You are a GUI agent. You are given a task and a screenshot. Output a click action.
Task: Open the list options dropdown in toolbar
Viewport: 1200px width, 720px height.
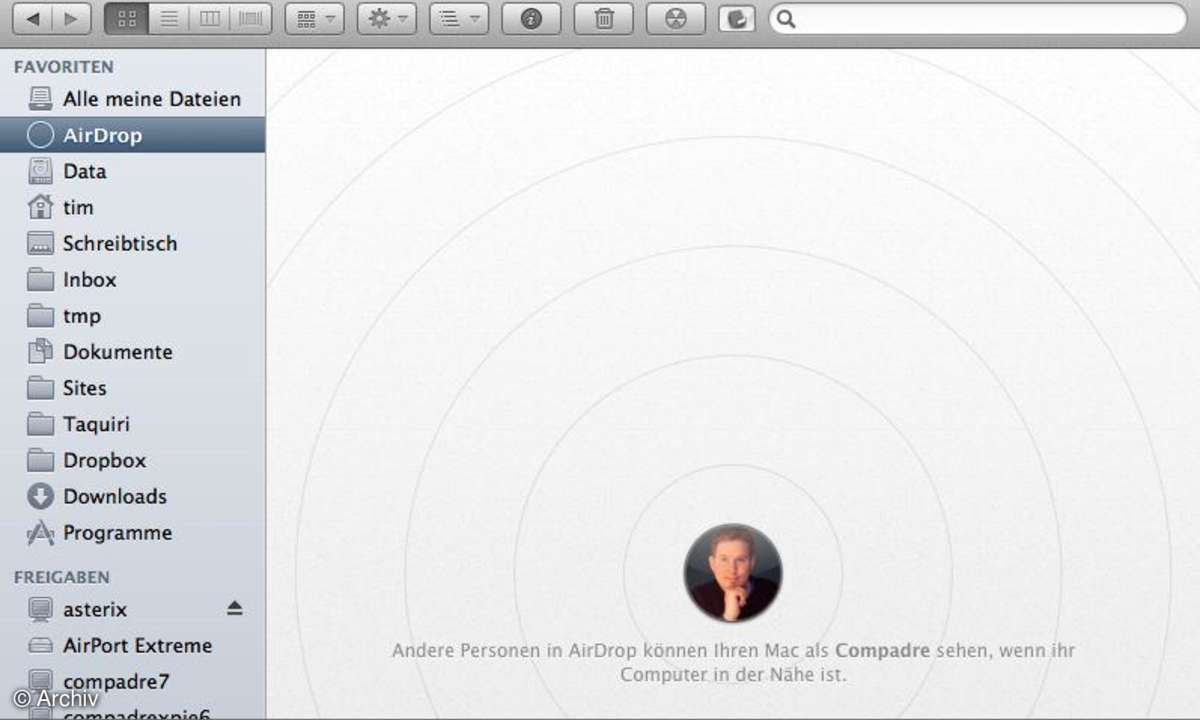[x=459, y=18]
